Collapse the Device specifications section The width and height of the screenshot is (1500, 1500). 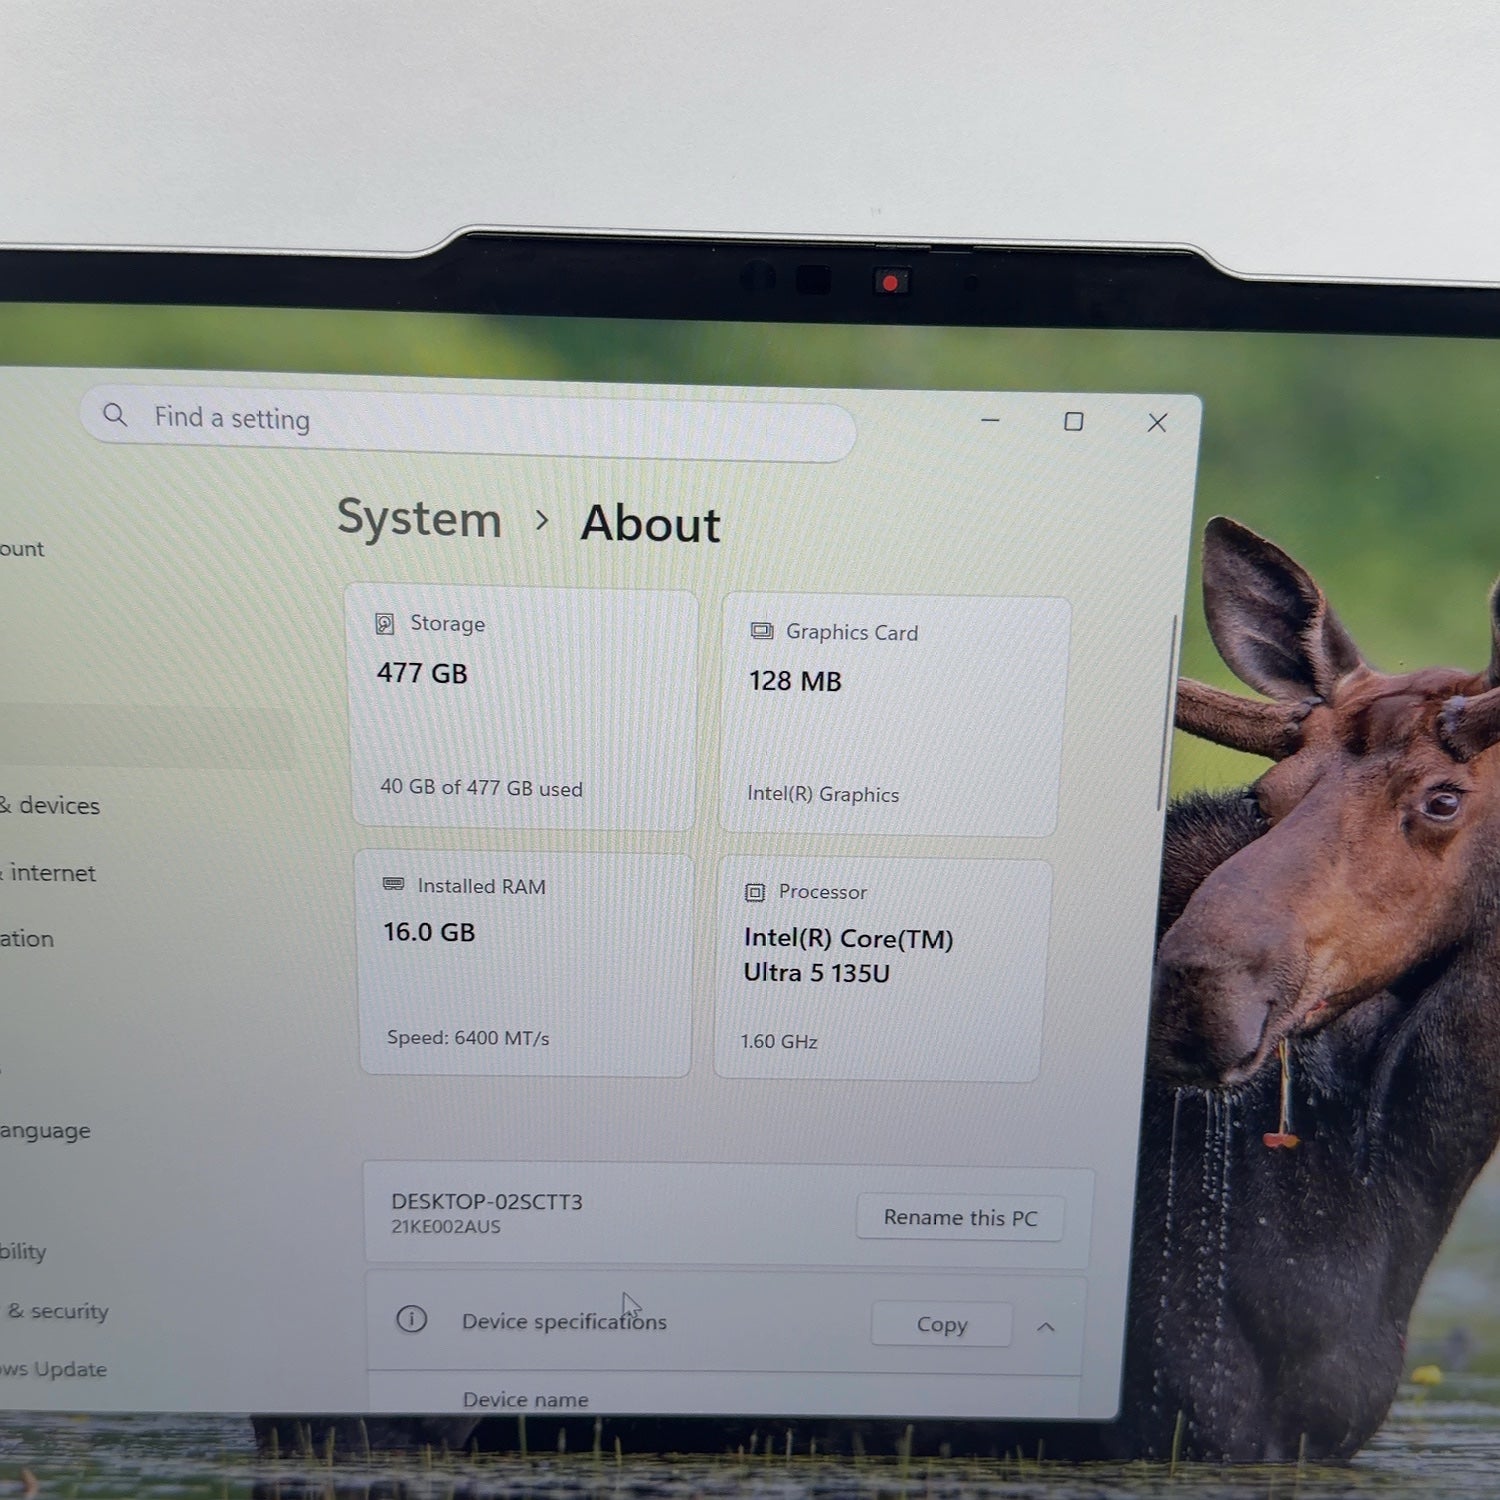coord(1046,1327)
